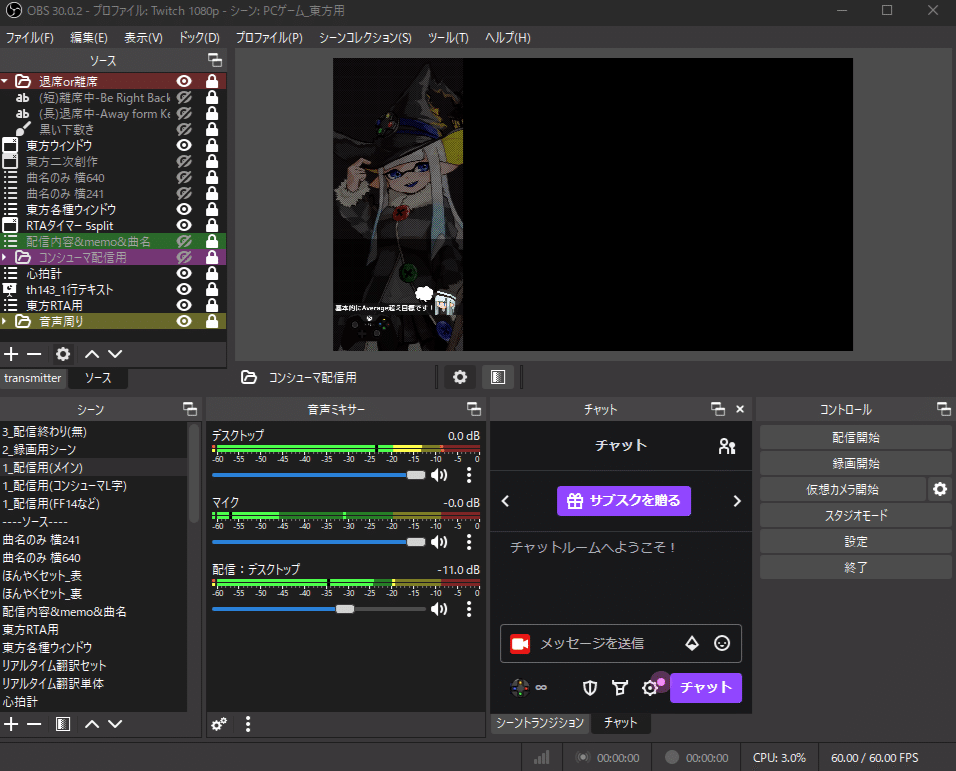Toggle visibility of 退席or離席 group
The width and height of the screenshot is (956, 771).
[x=184, y=81]
